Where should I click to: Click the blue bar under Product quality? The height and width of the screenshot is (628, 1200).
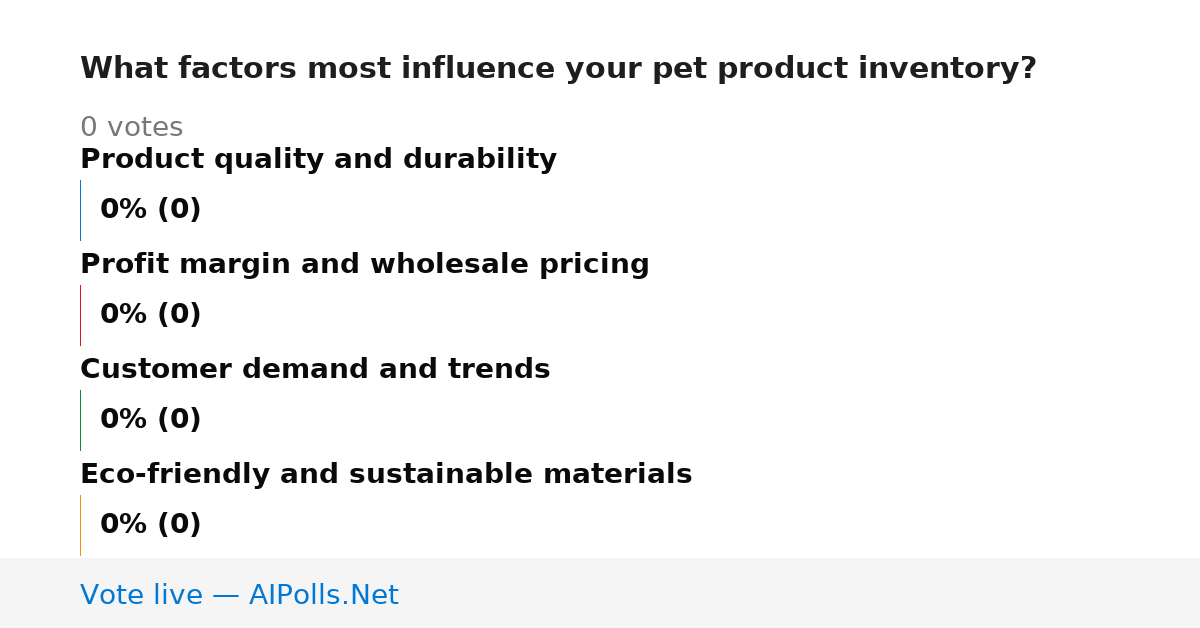pyautogui.click(x=80, y=210)
